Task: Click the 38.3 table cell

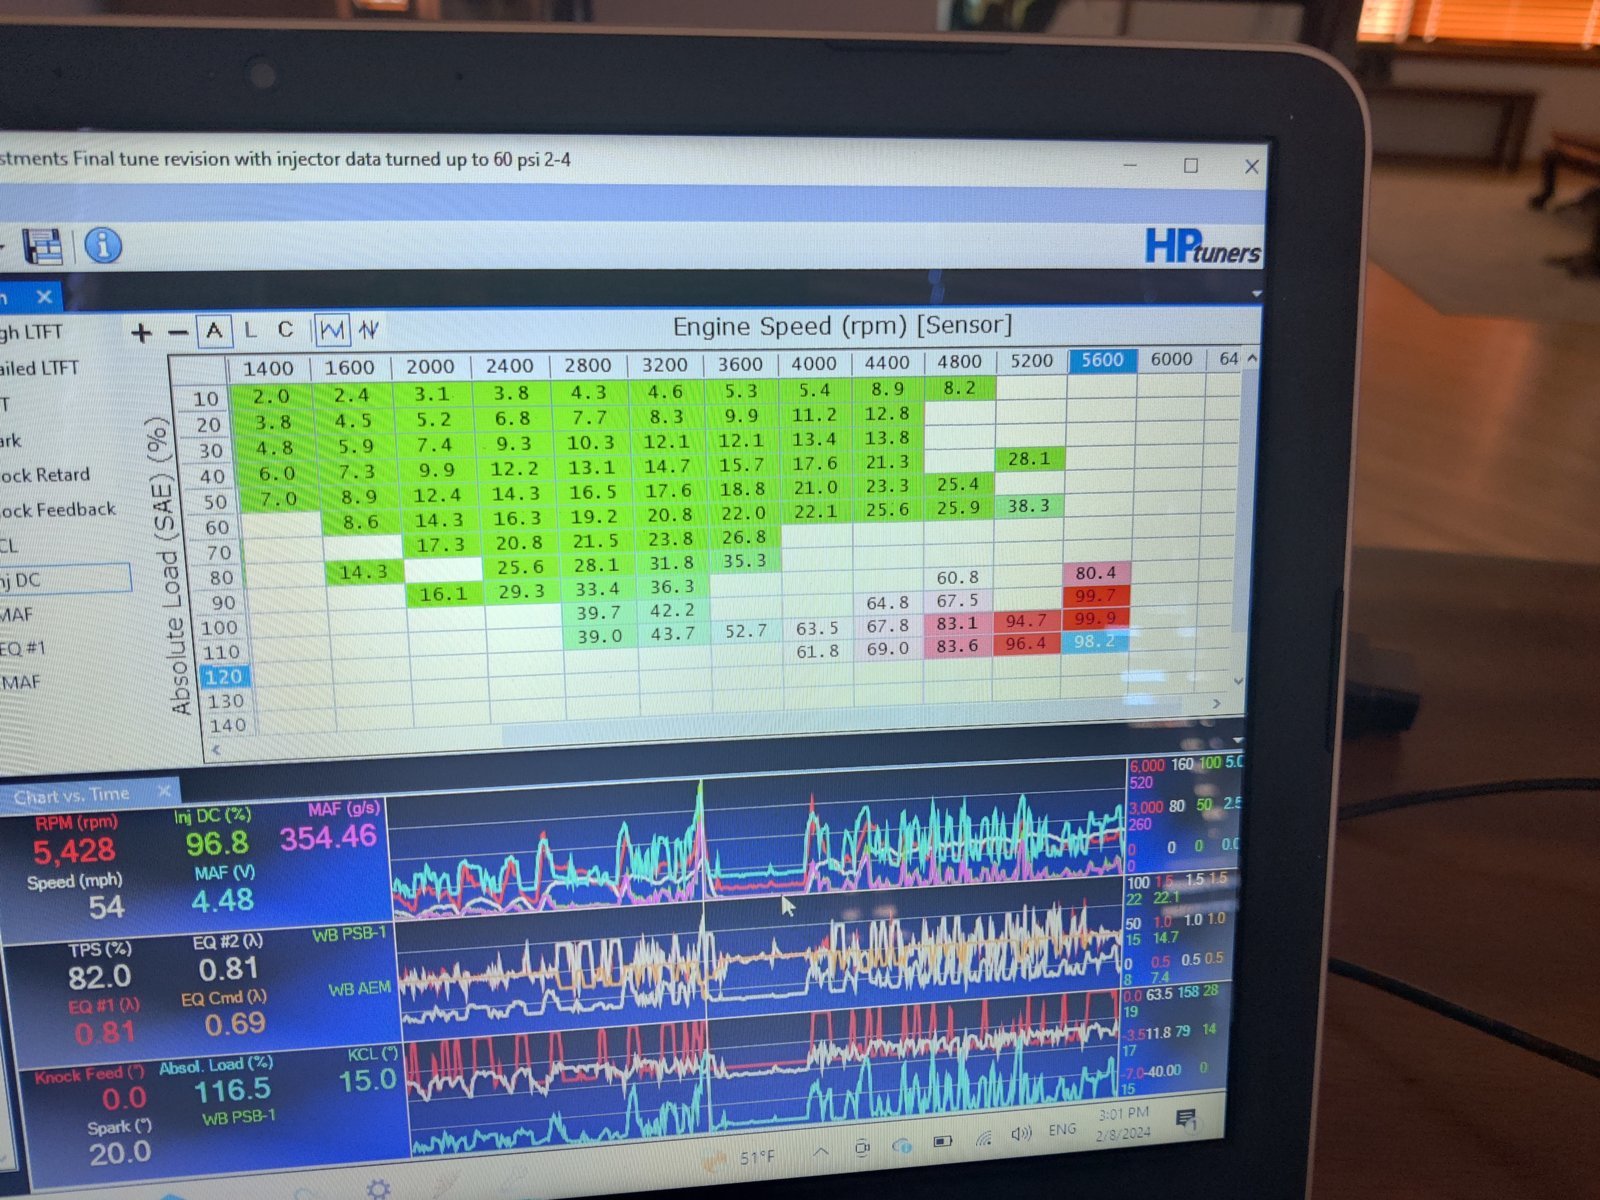Action: (x=1028, y=506)
